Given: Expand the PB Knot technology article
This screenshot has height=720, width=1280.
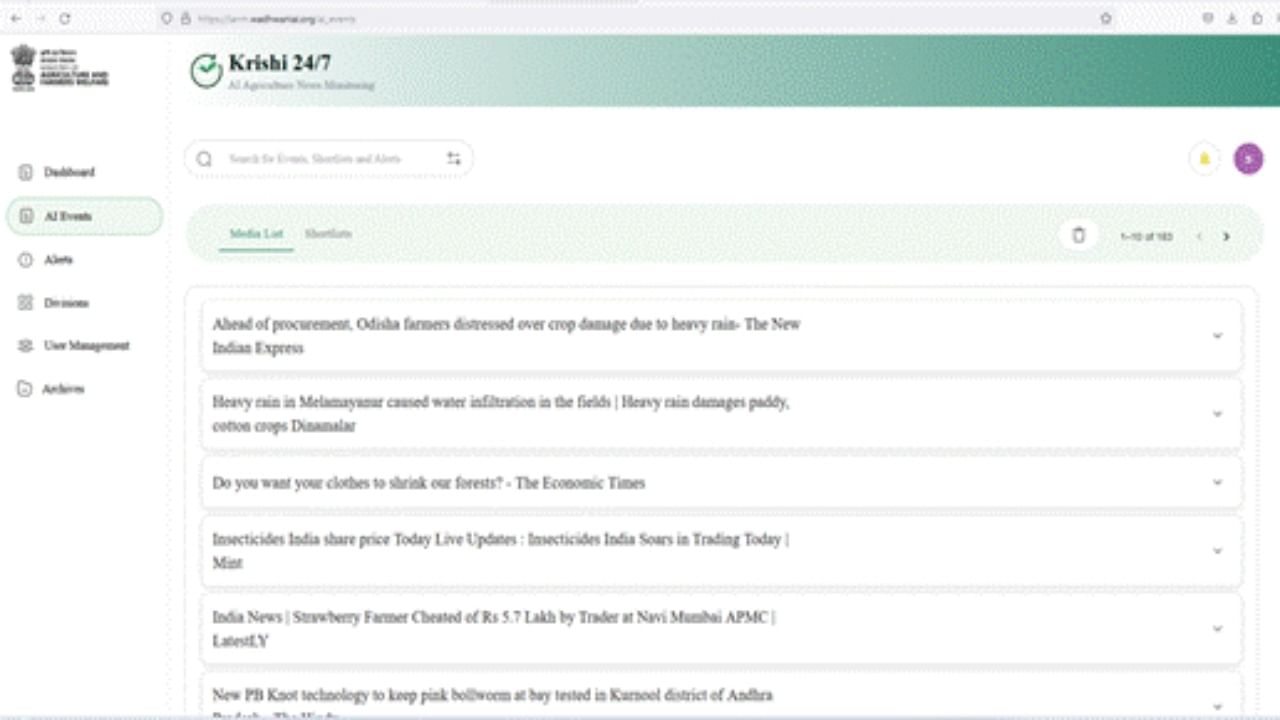Looking at the screenshot, I should [x=1217, y=706].
